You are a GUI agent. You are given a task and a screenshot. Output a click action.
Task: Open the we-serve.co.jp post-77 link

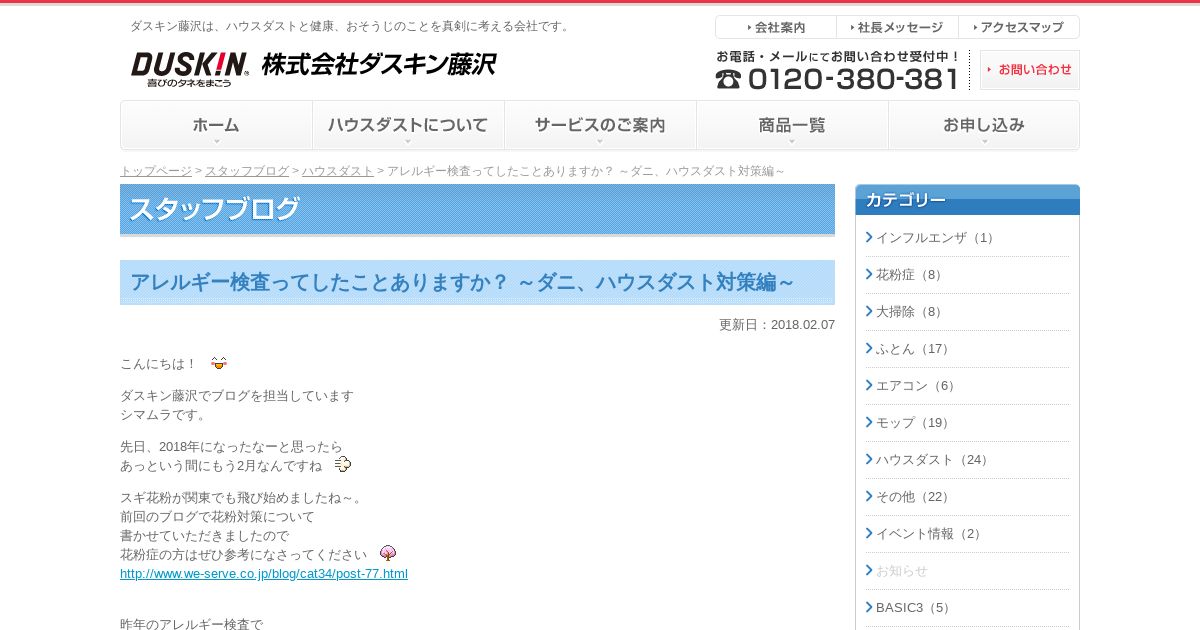264,573
